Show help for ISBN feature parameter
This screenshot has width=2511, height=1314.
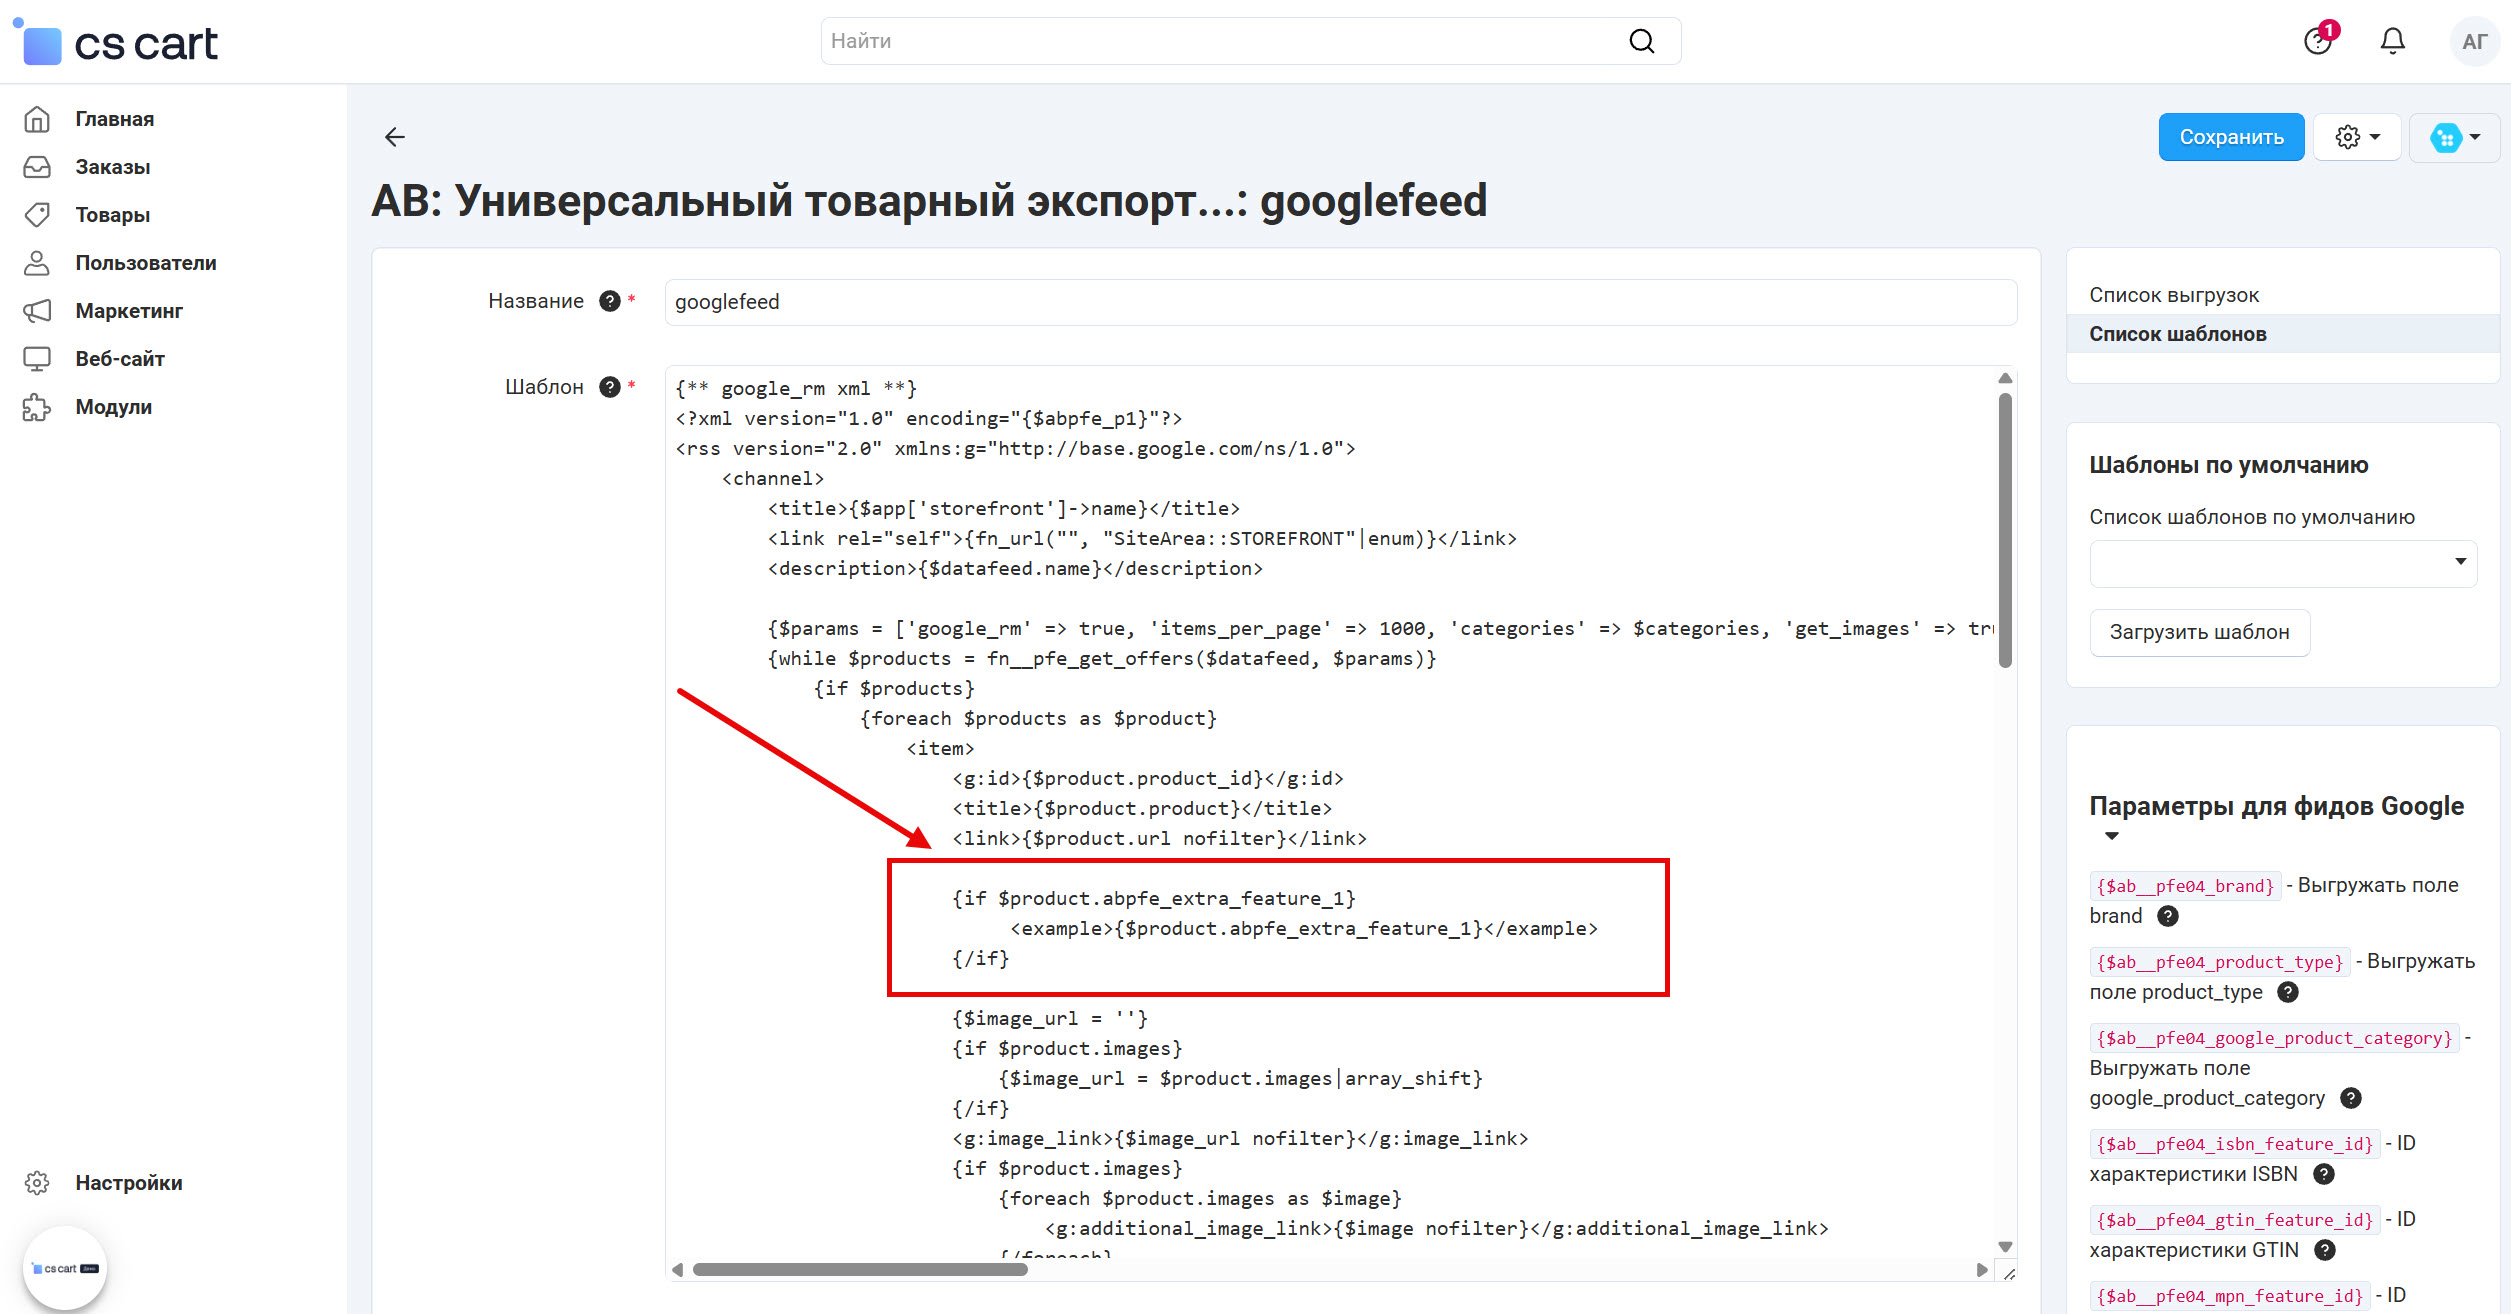coord(2324,1174)
